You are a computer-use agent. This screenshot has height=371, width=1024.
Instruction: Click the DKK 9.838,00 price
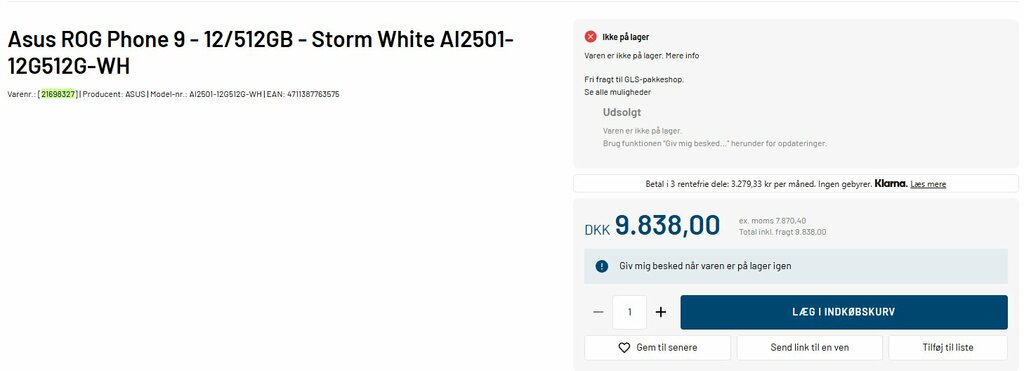click(652, 226)
